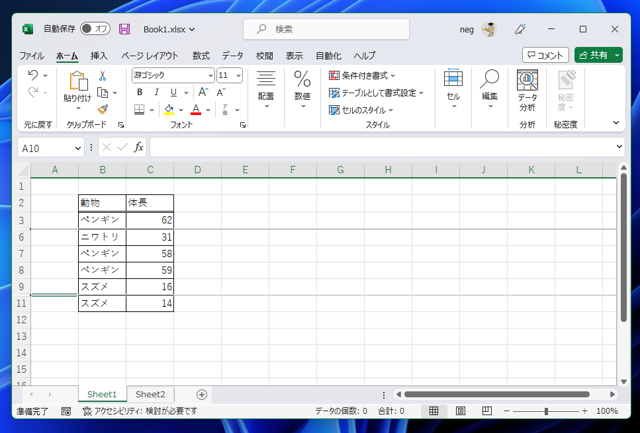Open テーブルとして書式設定 menu
The image size is (640, 433).
pos(376,93)
